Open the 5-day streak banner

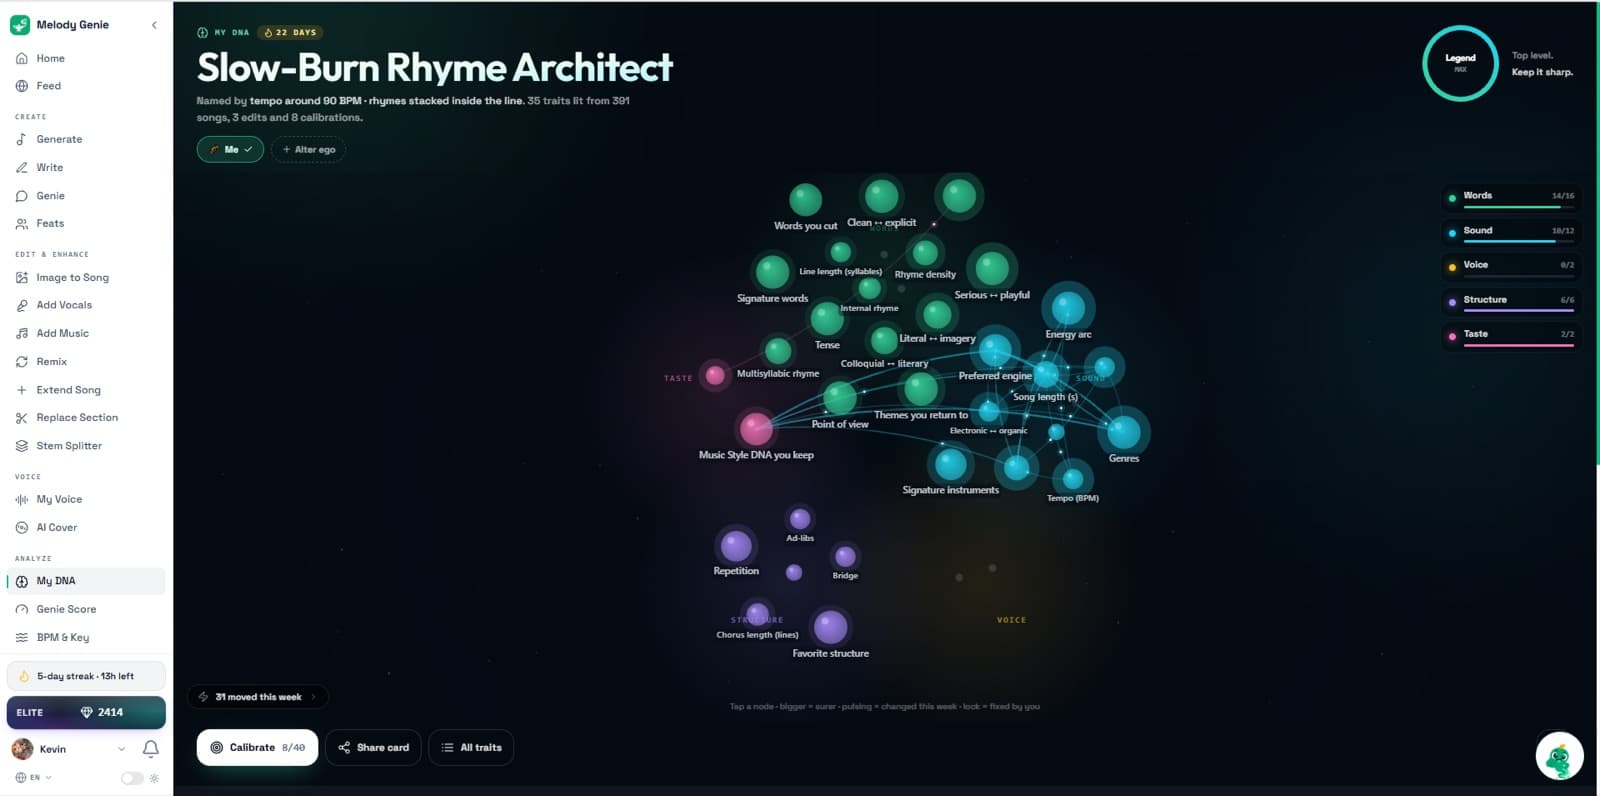(86, 676)
